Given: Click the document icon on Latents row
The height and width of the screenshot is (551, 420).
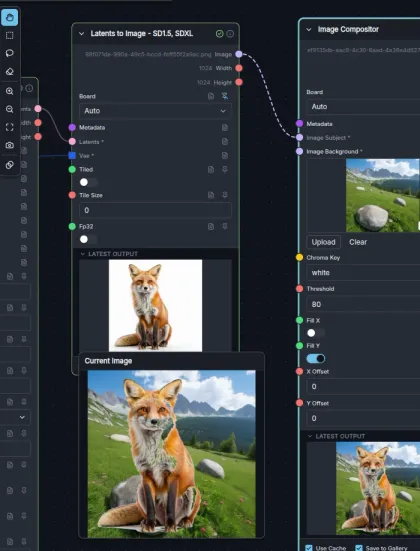Looking at the screenshot, I should click(225, 142).
